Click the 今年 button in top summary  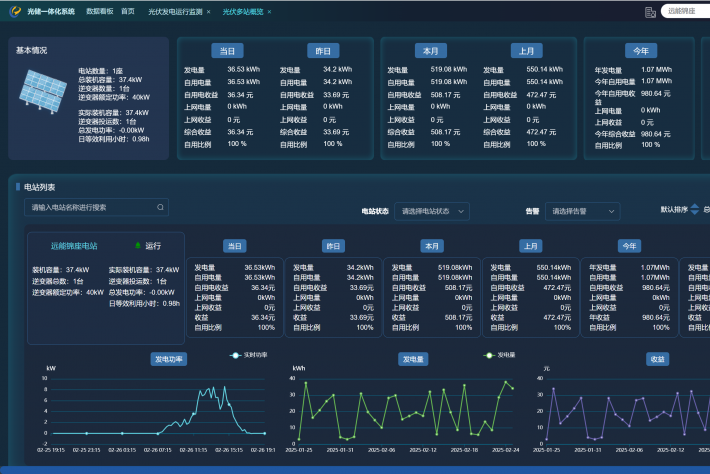636,50
